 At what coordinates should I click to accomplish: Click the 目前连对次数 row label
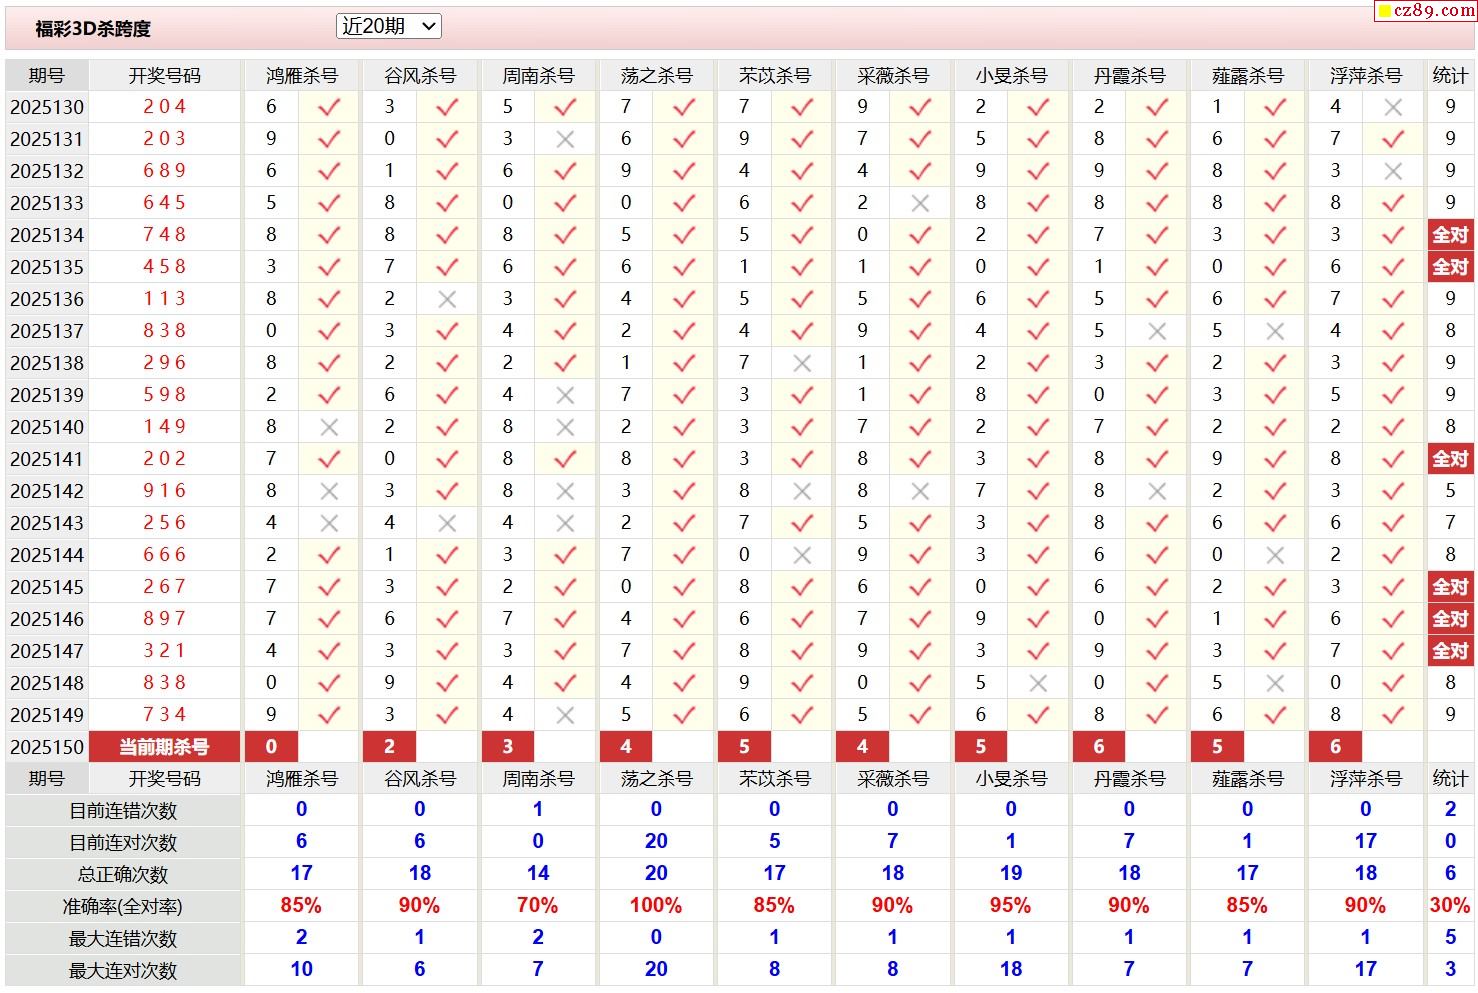tap(123, 843)
